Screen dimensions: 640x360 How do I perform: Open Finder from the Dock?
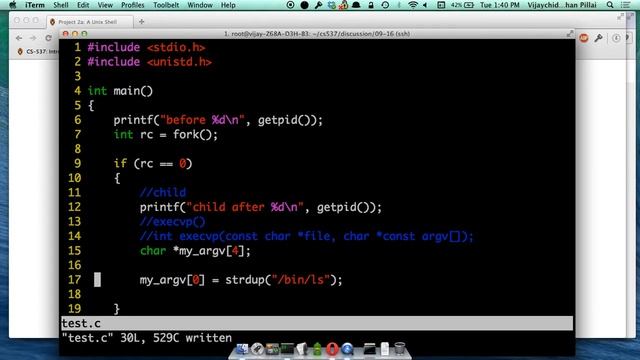[x=242, y=349]
